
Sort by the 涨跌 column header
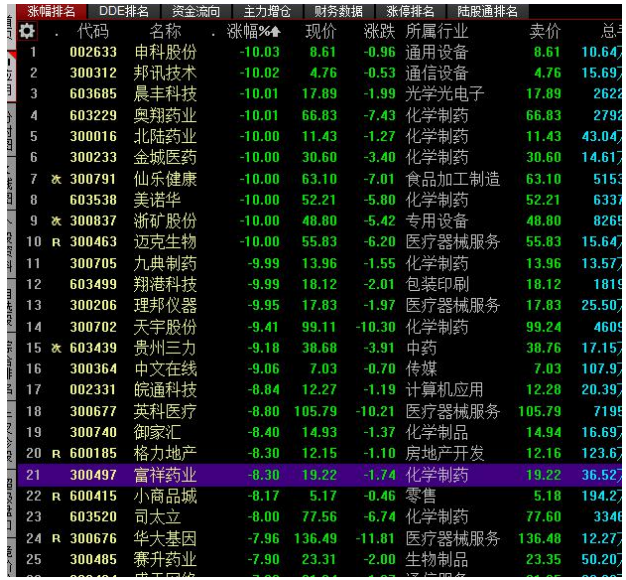[x=379, y=31]
